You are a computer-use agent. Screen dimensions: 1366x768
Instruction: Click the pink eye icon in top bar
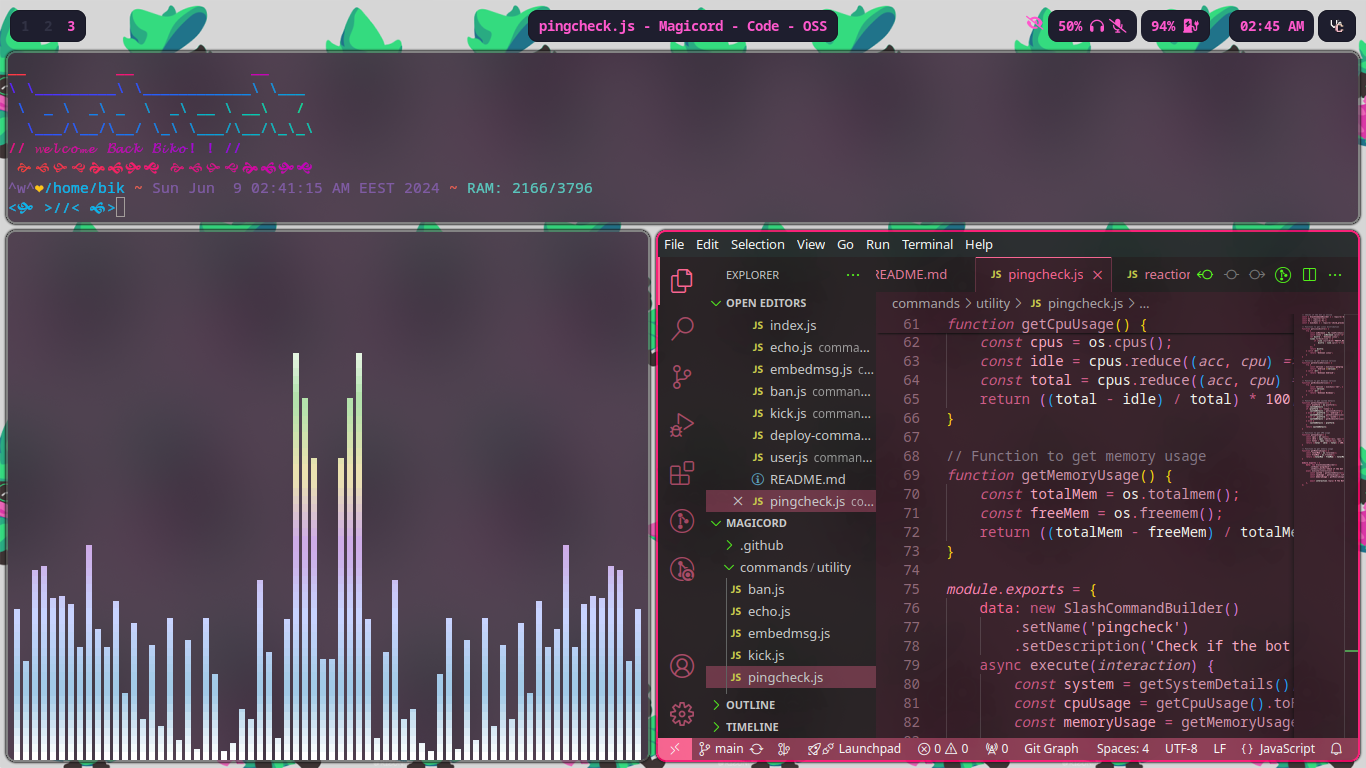coord(1034,24)
